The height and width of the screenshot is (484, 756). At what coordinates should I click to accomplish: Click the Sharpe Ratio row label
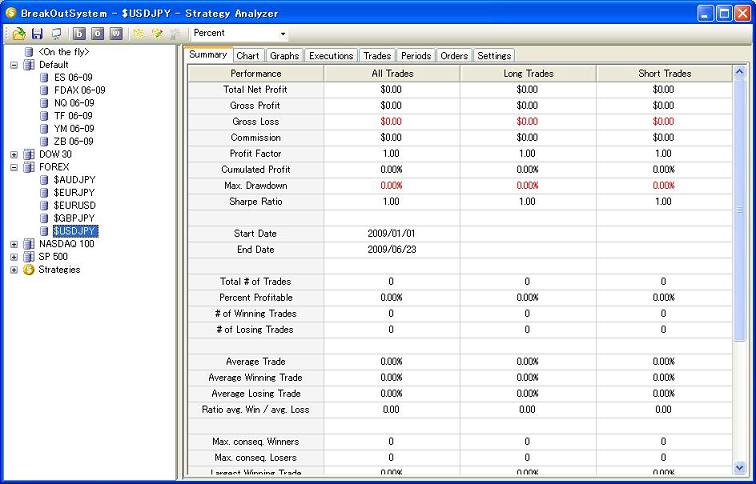tap(256, 202)
